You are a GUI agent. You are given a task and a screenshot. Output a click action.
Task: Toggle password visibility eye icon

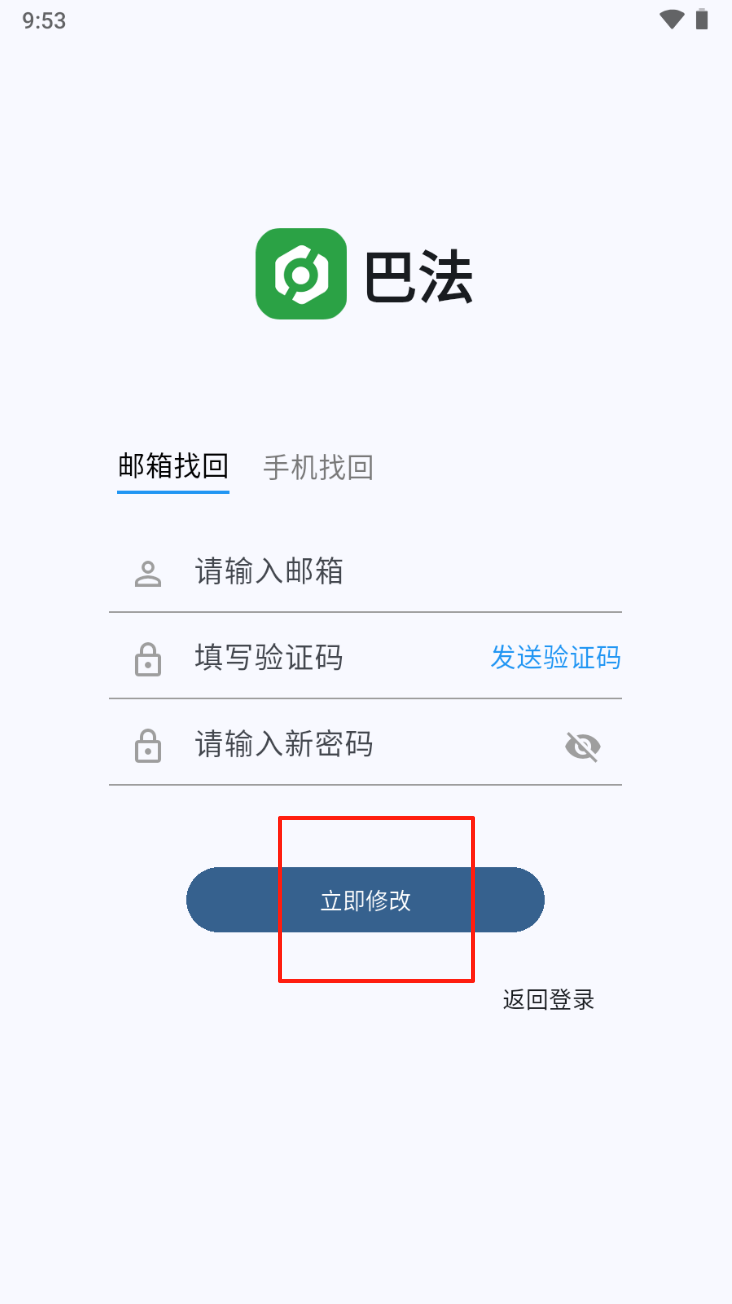[x=583, y=746]
